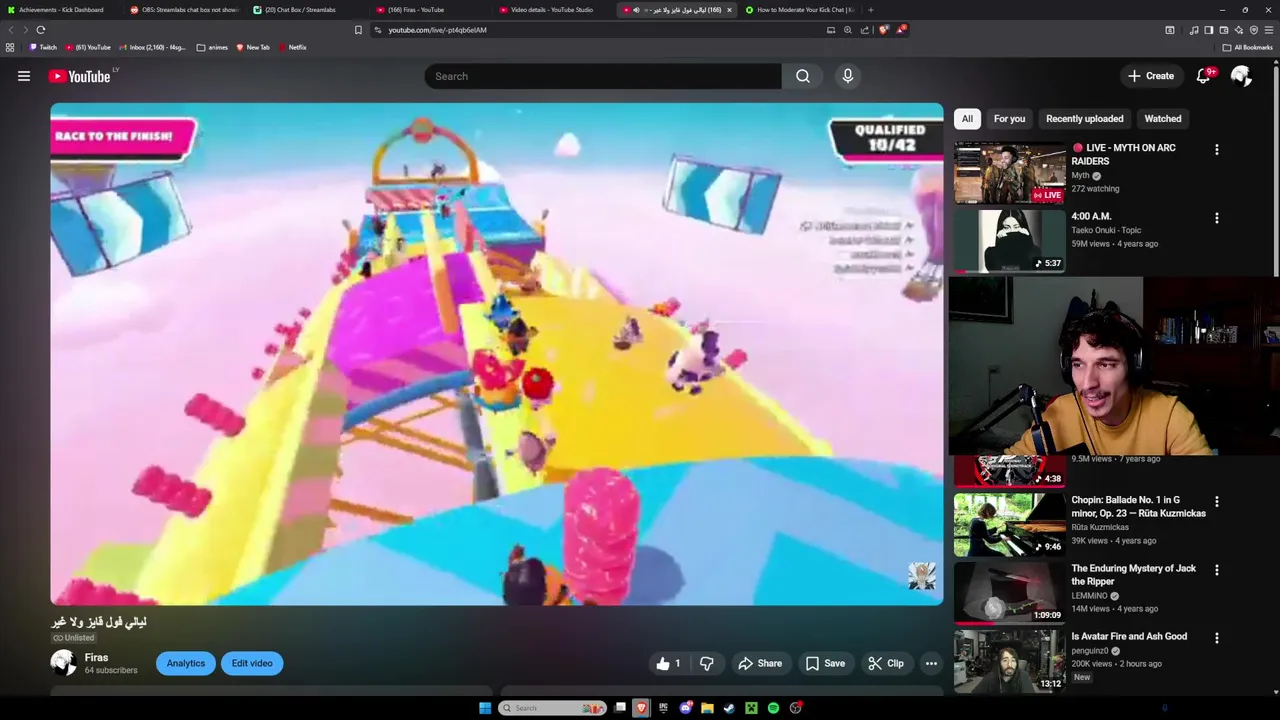
Task: Open Netflix bookmark in bookmarks bar
Action: tap(292, 47)
